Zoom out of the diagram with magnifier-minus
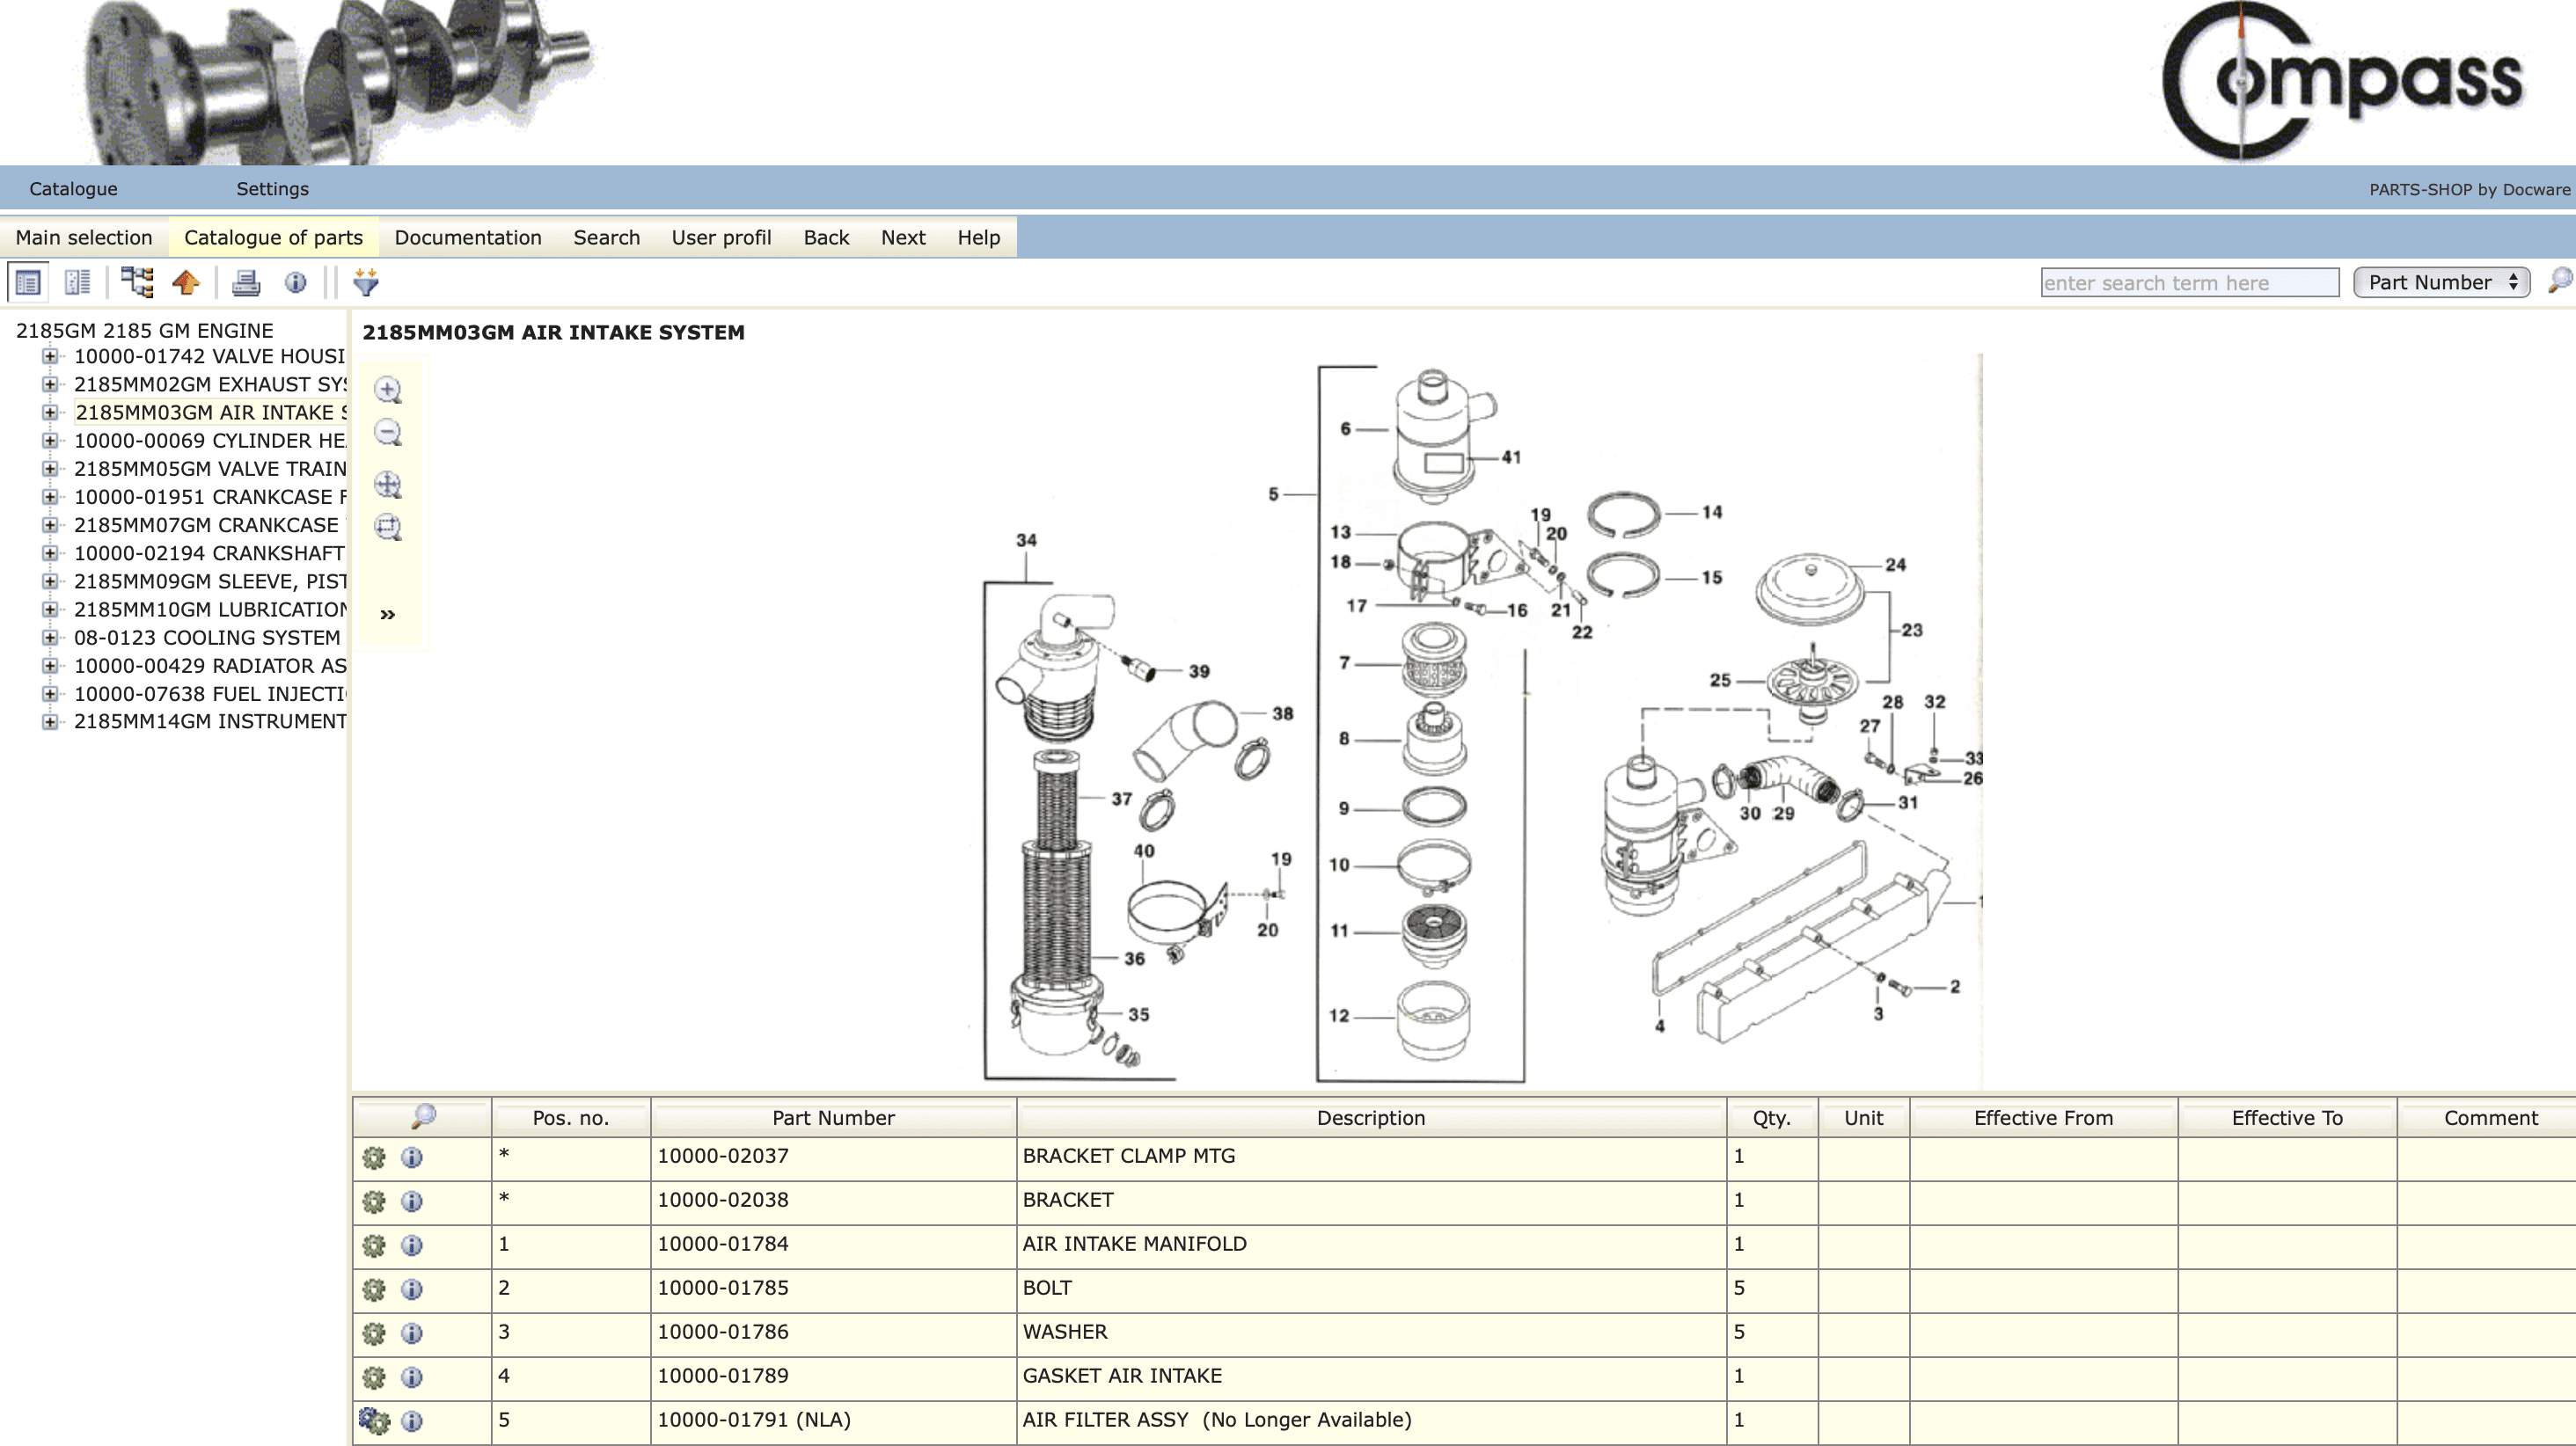Image resolution: width=2576 pixels, height=1446 pixels. 388,433
